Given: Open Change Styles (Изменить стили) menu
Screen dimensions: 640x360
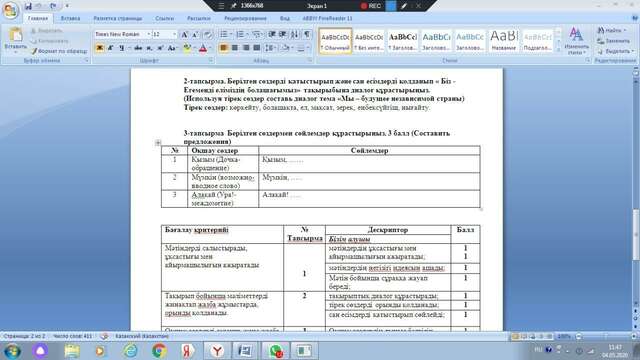Looking at the screenshot, I should point(576,41).
